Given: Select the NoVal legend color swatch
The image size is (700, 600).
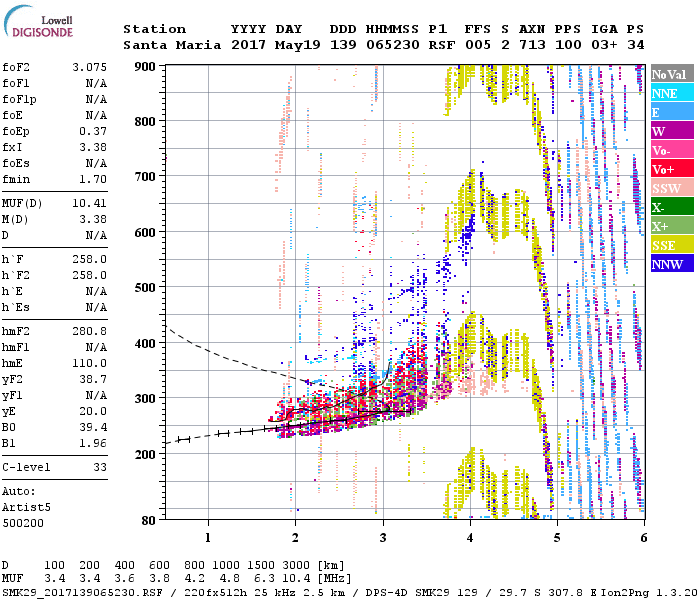Looking at the screenshot, I should tap(672, 74).
